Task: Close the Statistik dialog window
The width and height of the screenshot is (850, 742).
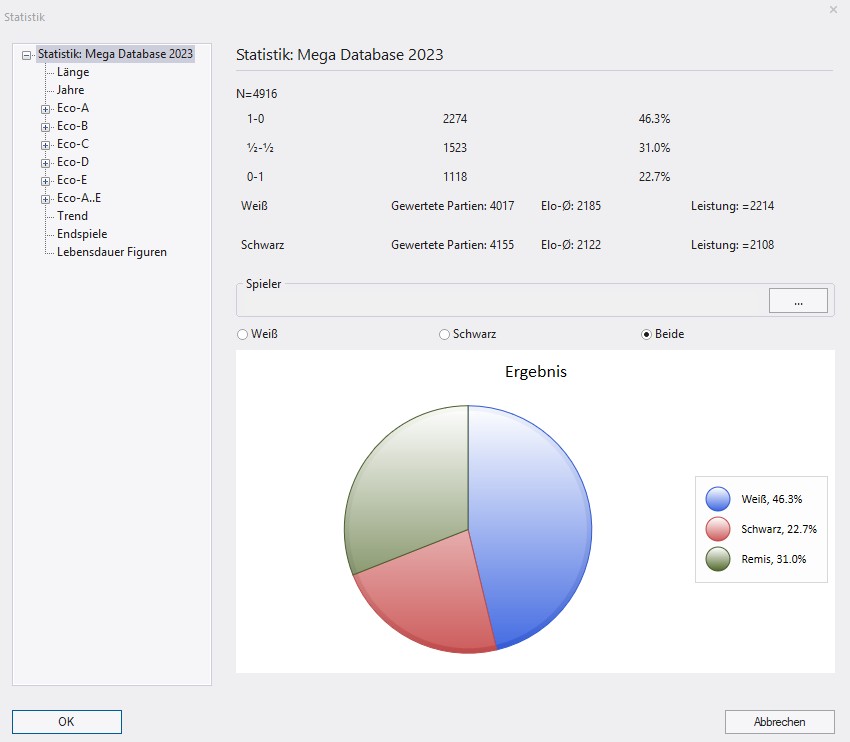Action: (833, 9)
